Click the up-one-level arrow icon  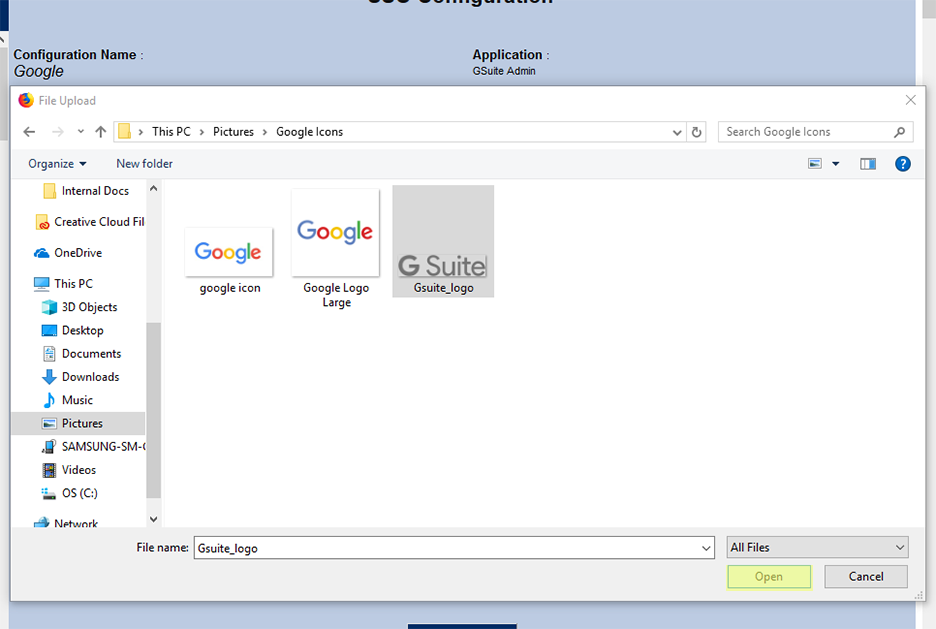pos(99,131)
